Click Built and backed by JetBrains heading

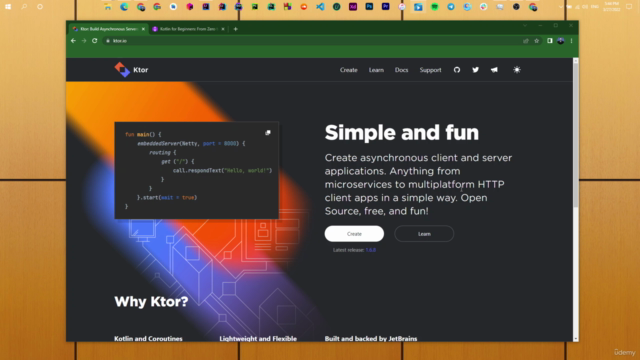click(x=371, y=339)
